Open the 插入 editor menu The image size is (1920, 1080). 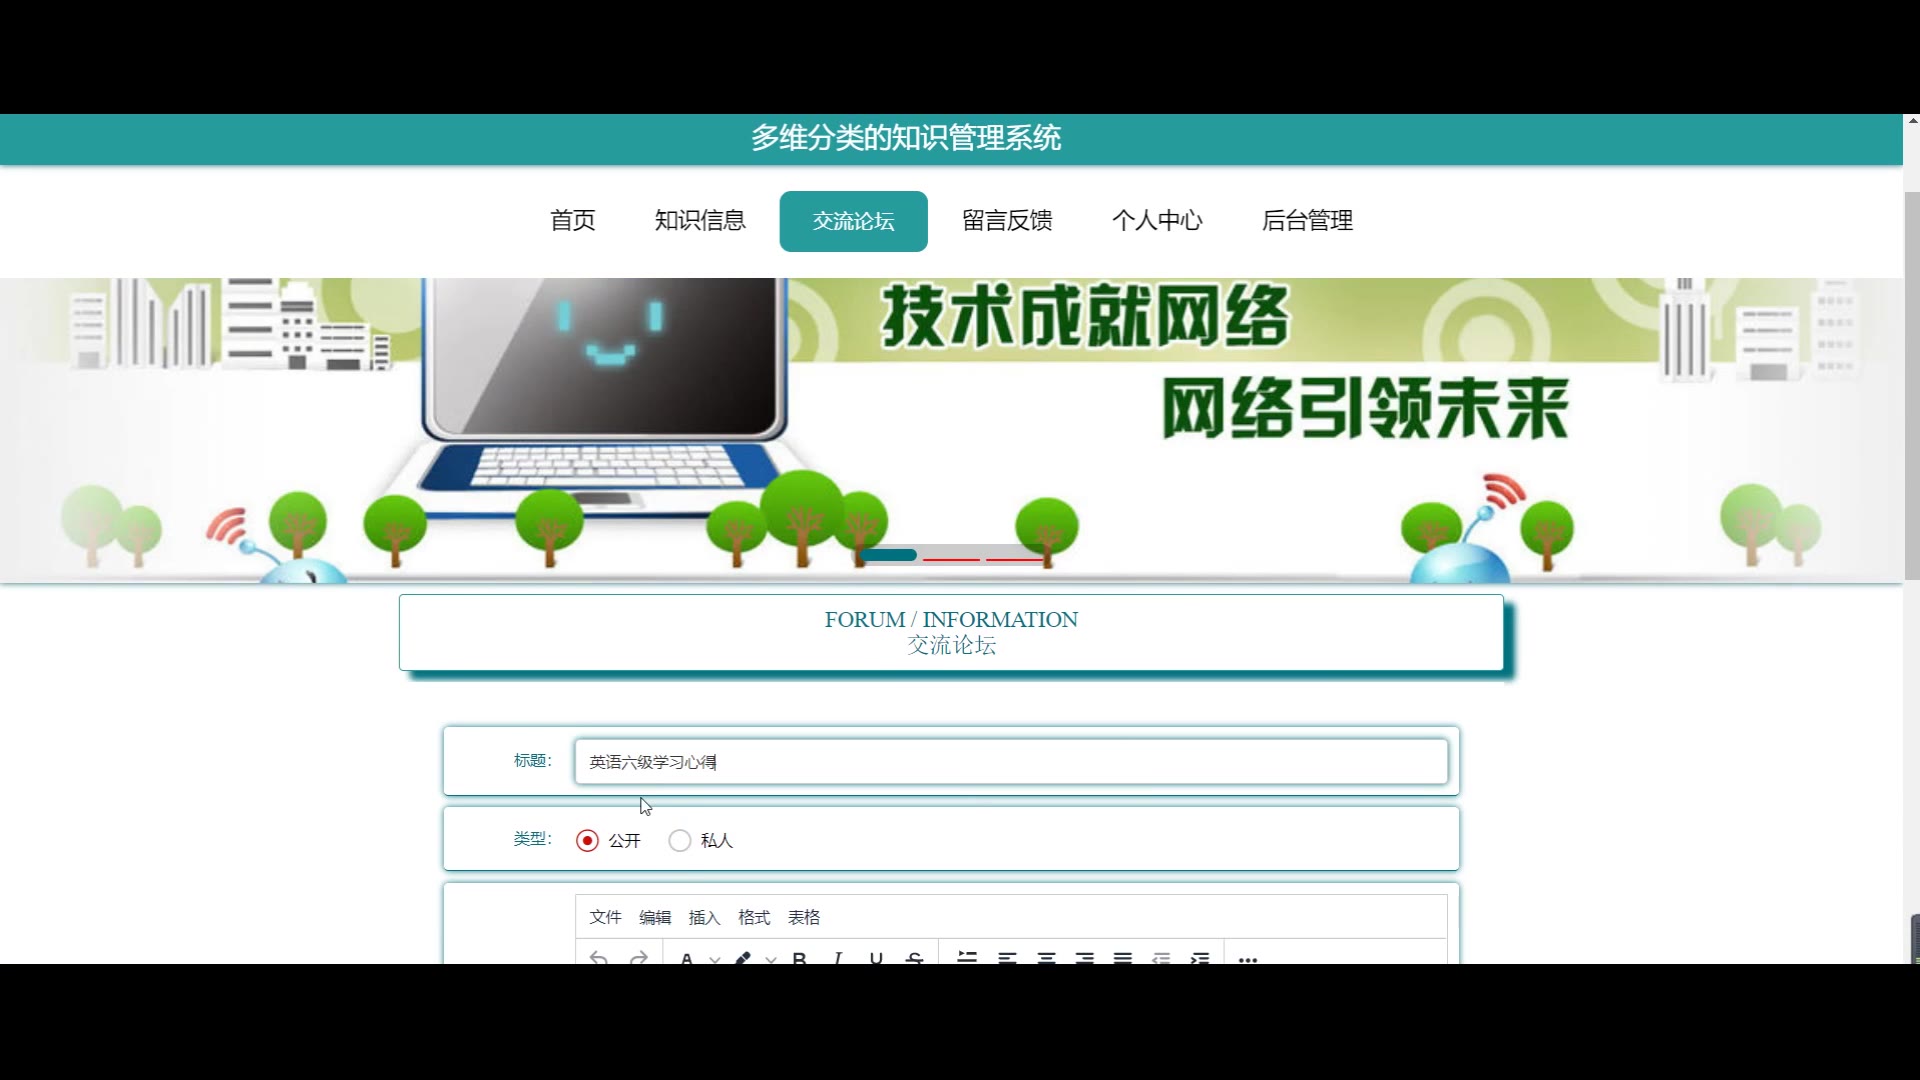coord(704,917)
